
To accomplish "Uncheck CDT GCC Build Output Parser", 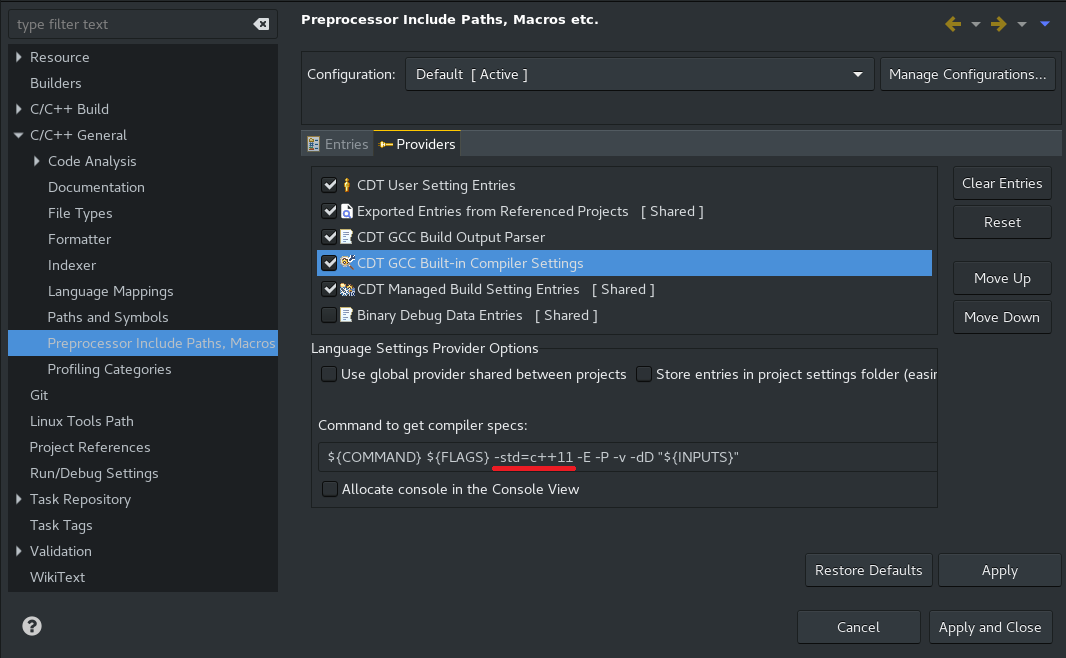I will (329, 237).
